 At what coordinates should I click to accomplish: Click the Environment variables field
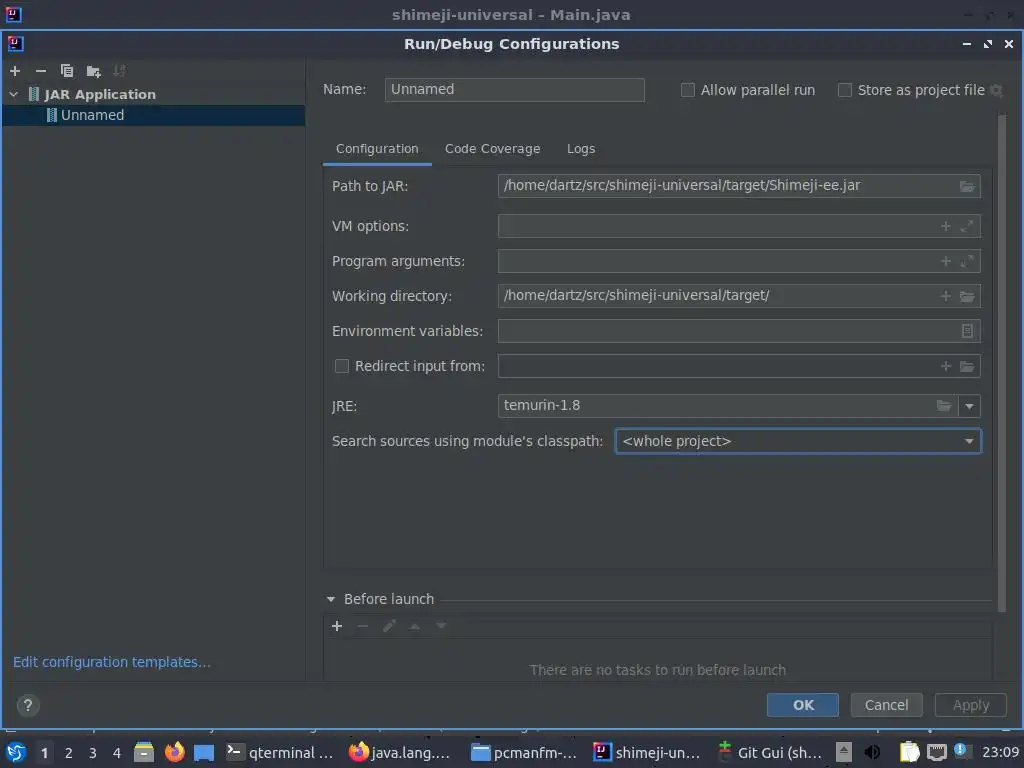point(739,331)
